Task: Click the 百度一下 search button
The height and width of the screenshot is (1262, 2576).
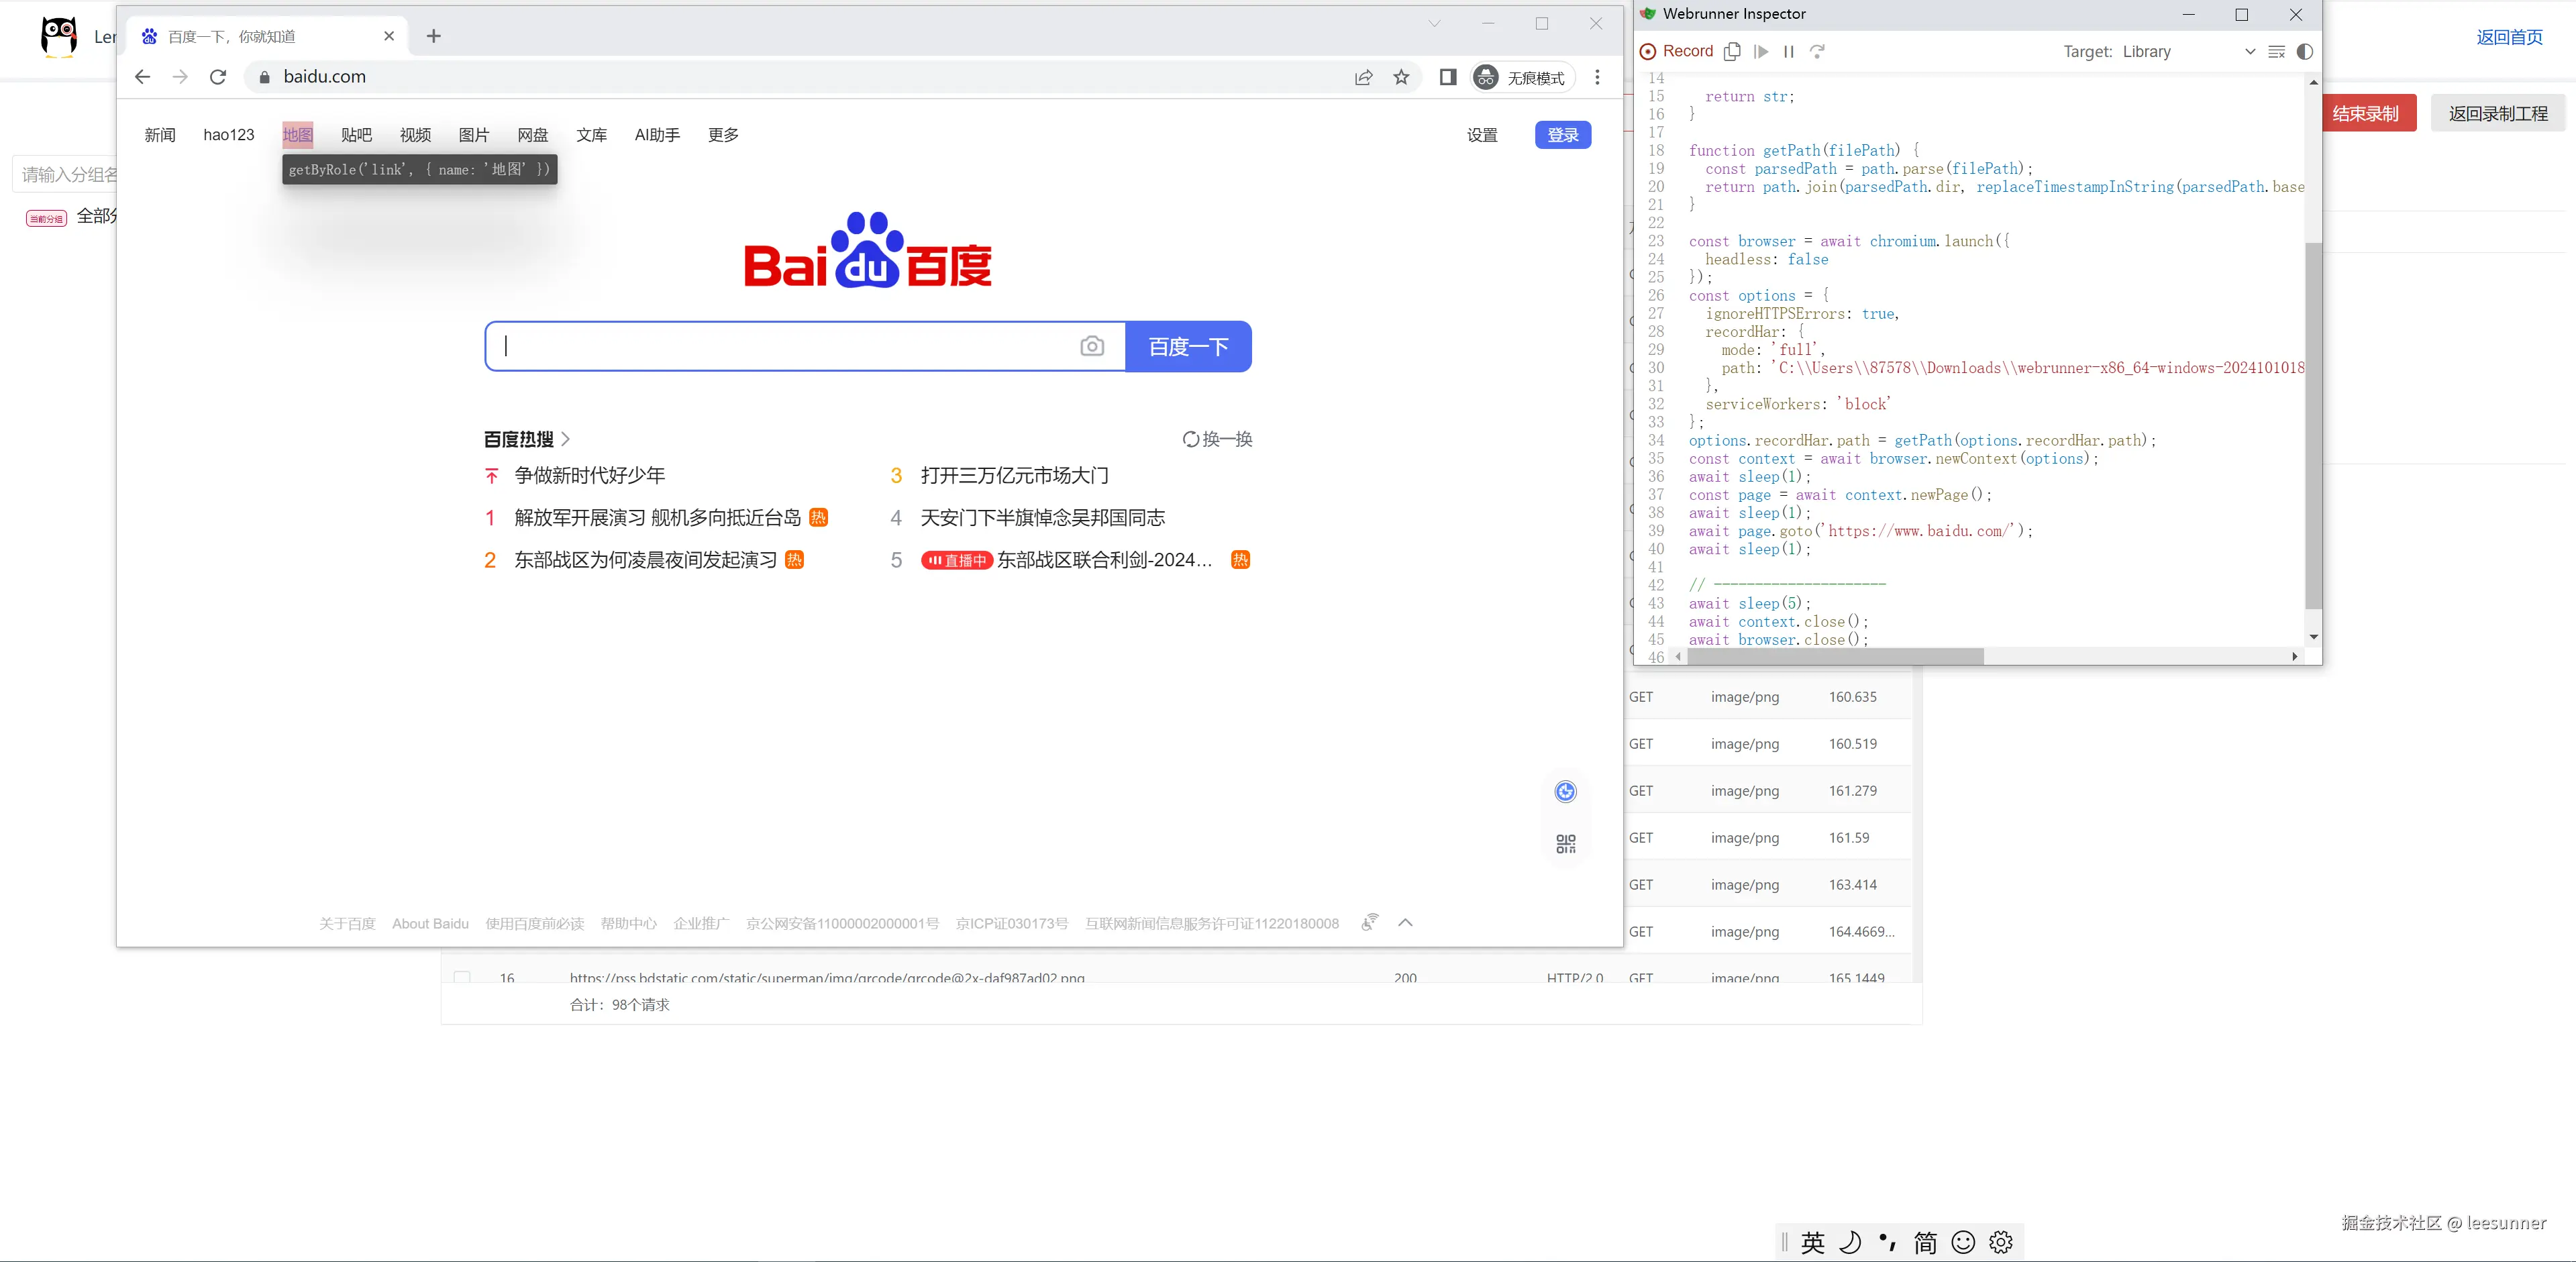Action: click(x=1188, y=346)
